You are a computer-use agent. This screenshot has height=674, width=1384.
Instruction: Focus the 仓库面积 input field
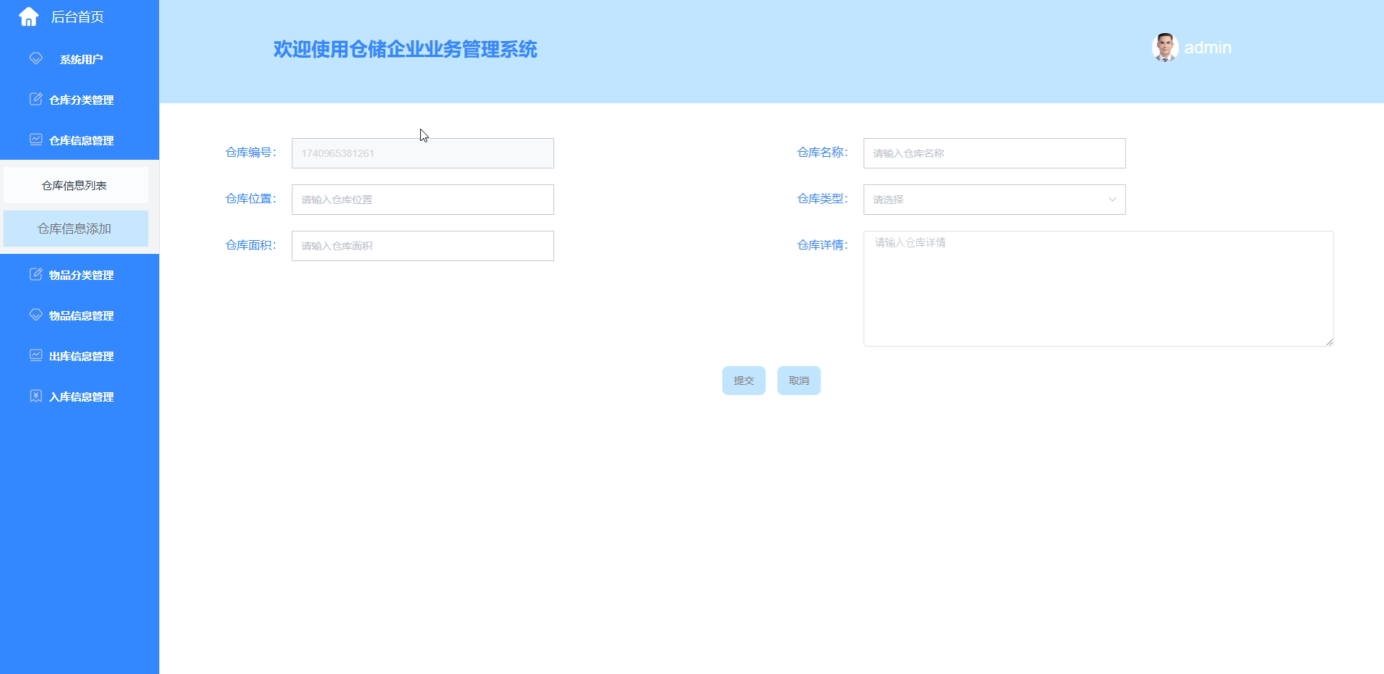click(422, 246)
